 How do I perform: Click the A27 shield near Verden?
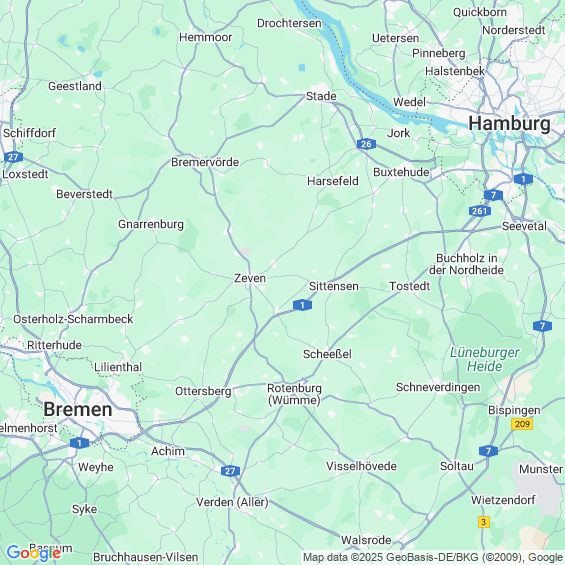point(230,471)
